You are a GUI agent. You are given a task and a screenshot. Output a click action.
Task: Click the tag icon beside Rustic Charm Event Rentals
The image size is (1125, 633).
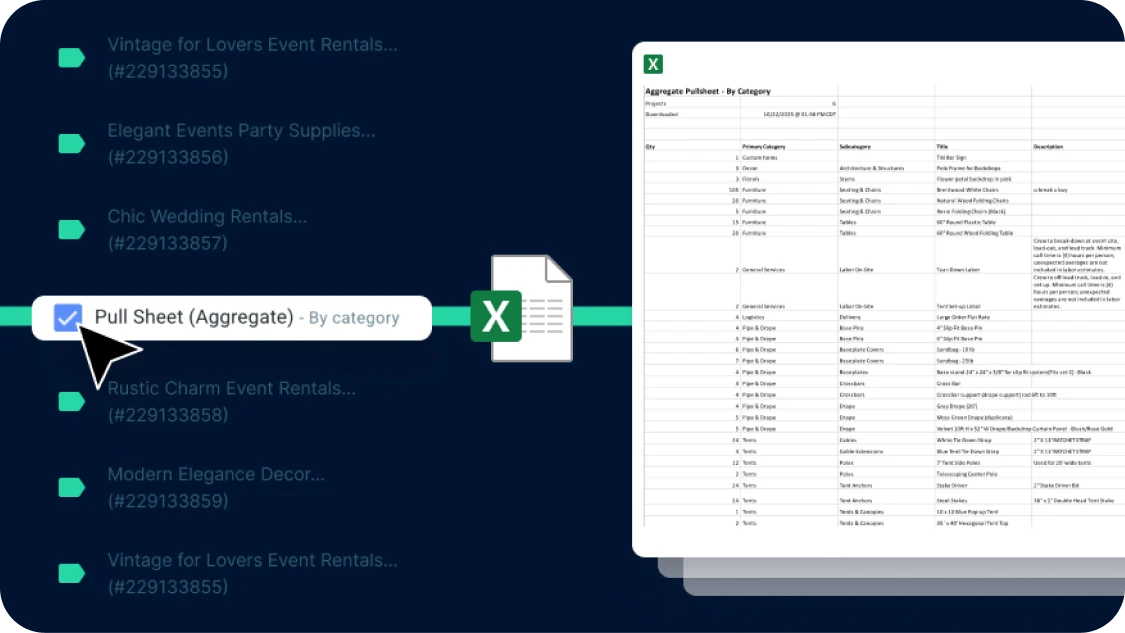coord(70,401)
